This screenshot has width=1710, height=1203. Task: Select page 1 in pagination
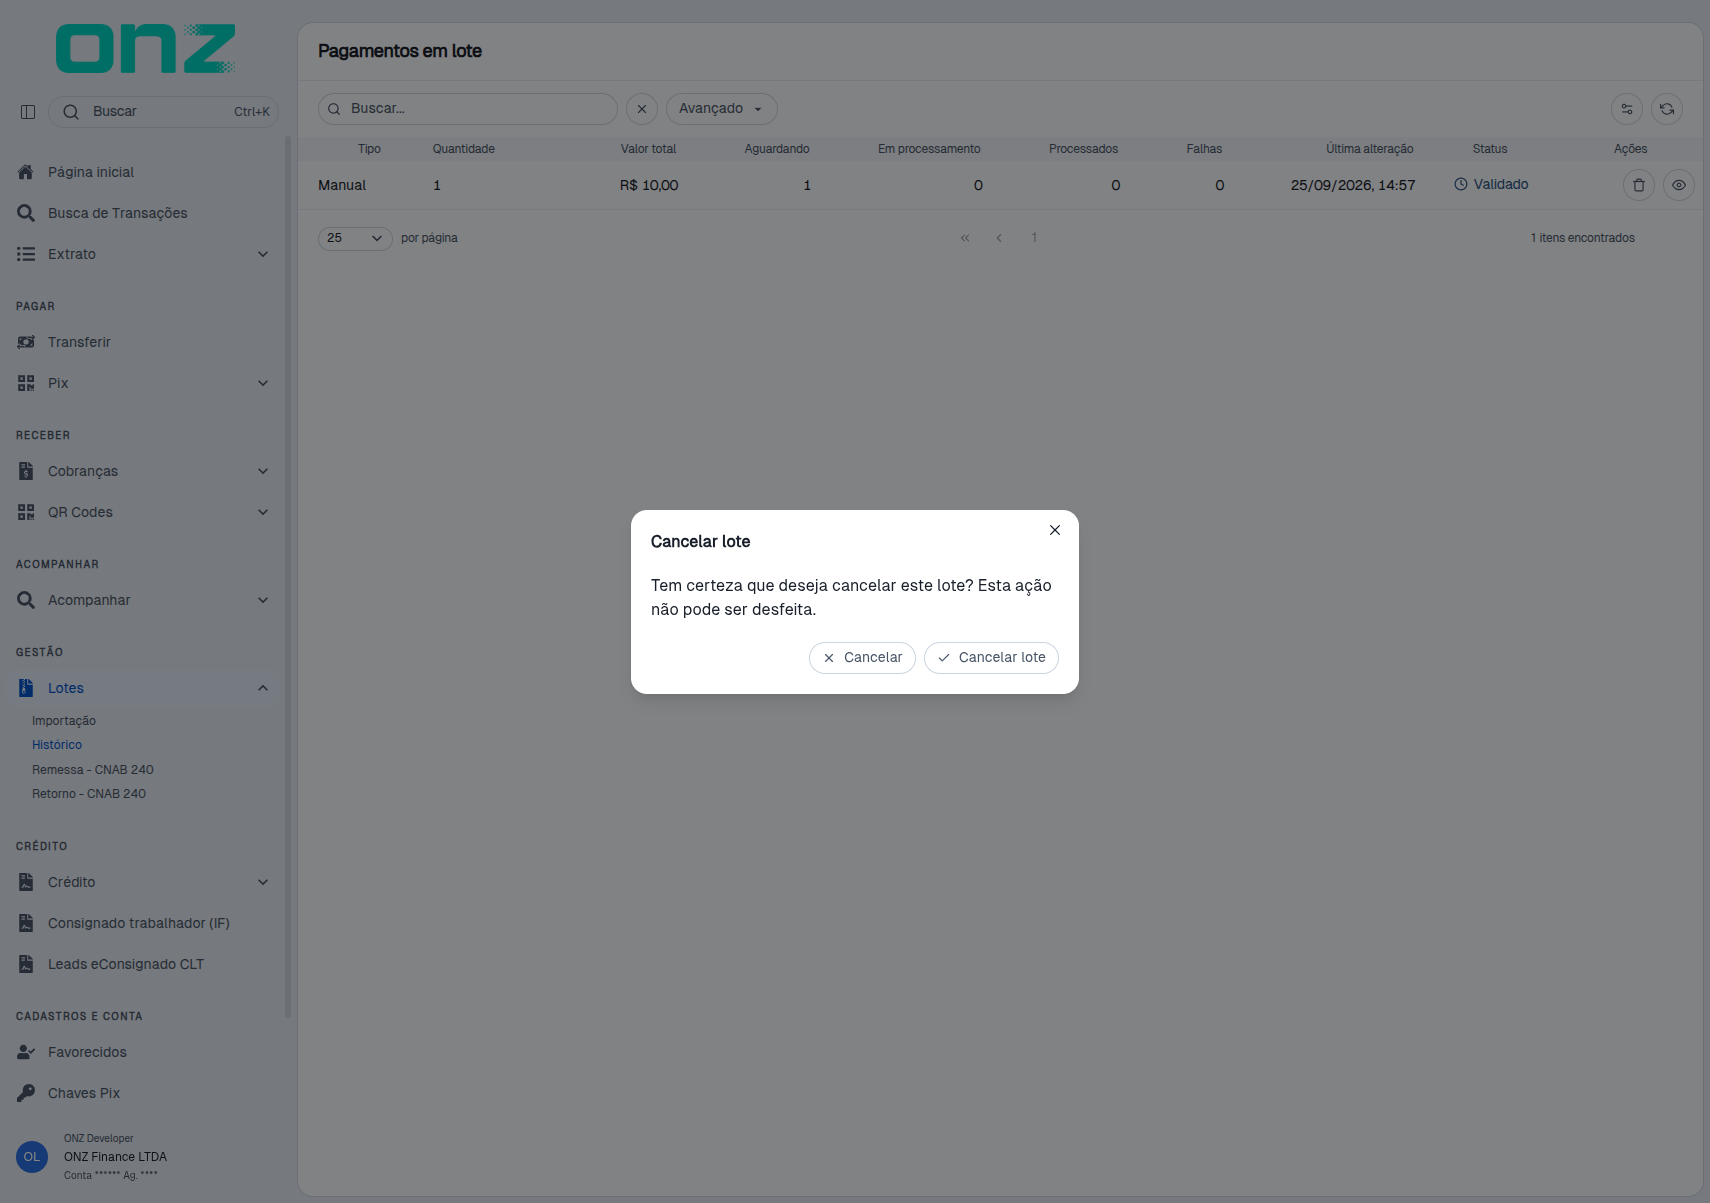click(1034, 238)
